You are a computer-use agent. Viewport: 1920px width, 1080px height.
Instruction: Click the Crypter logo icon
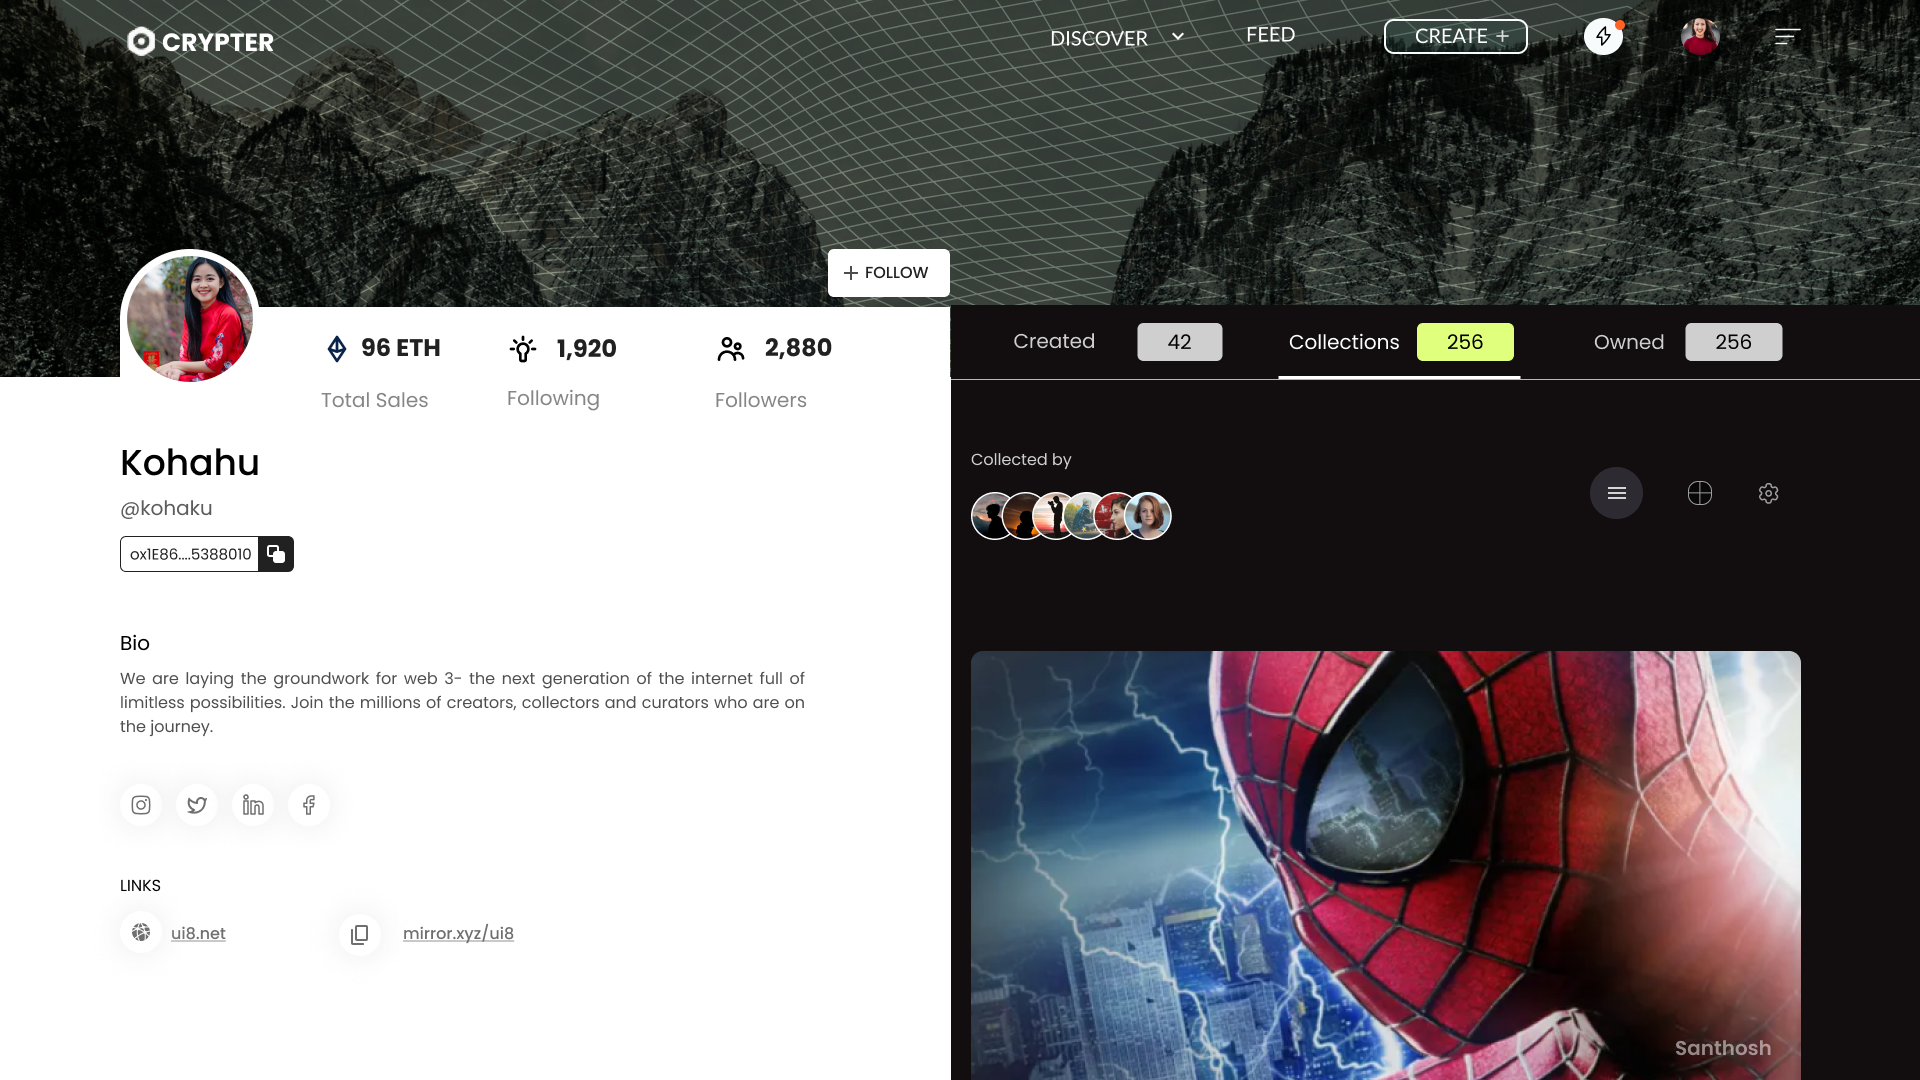point(141,41)
